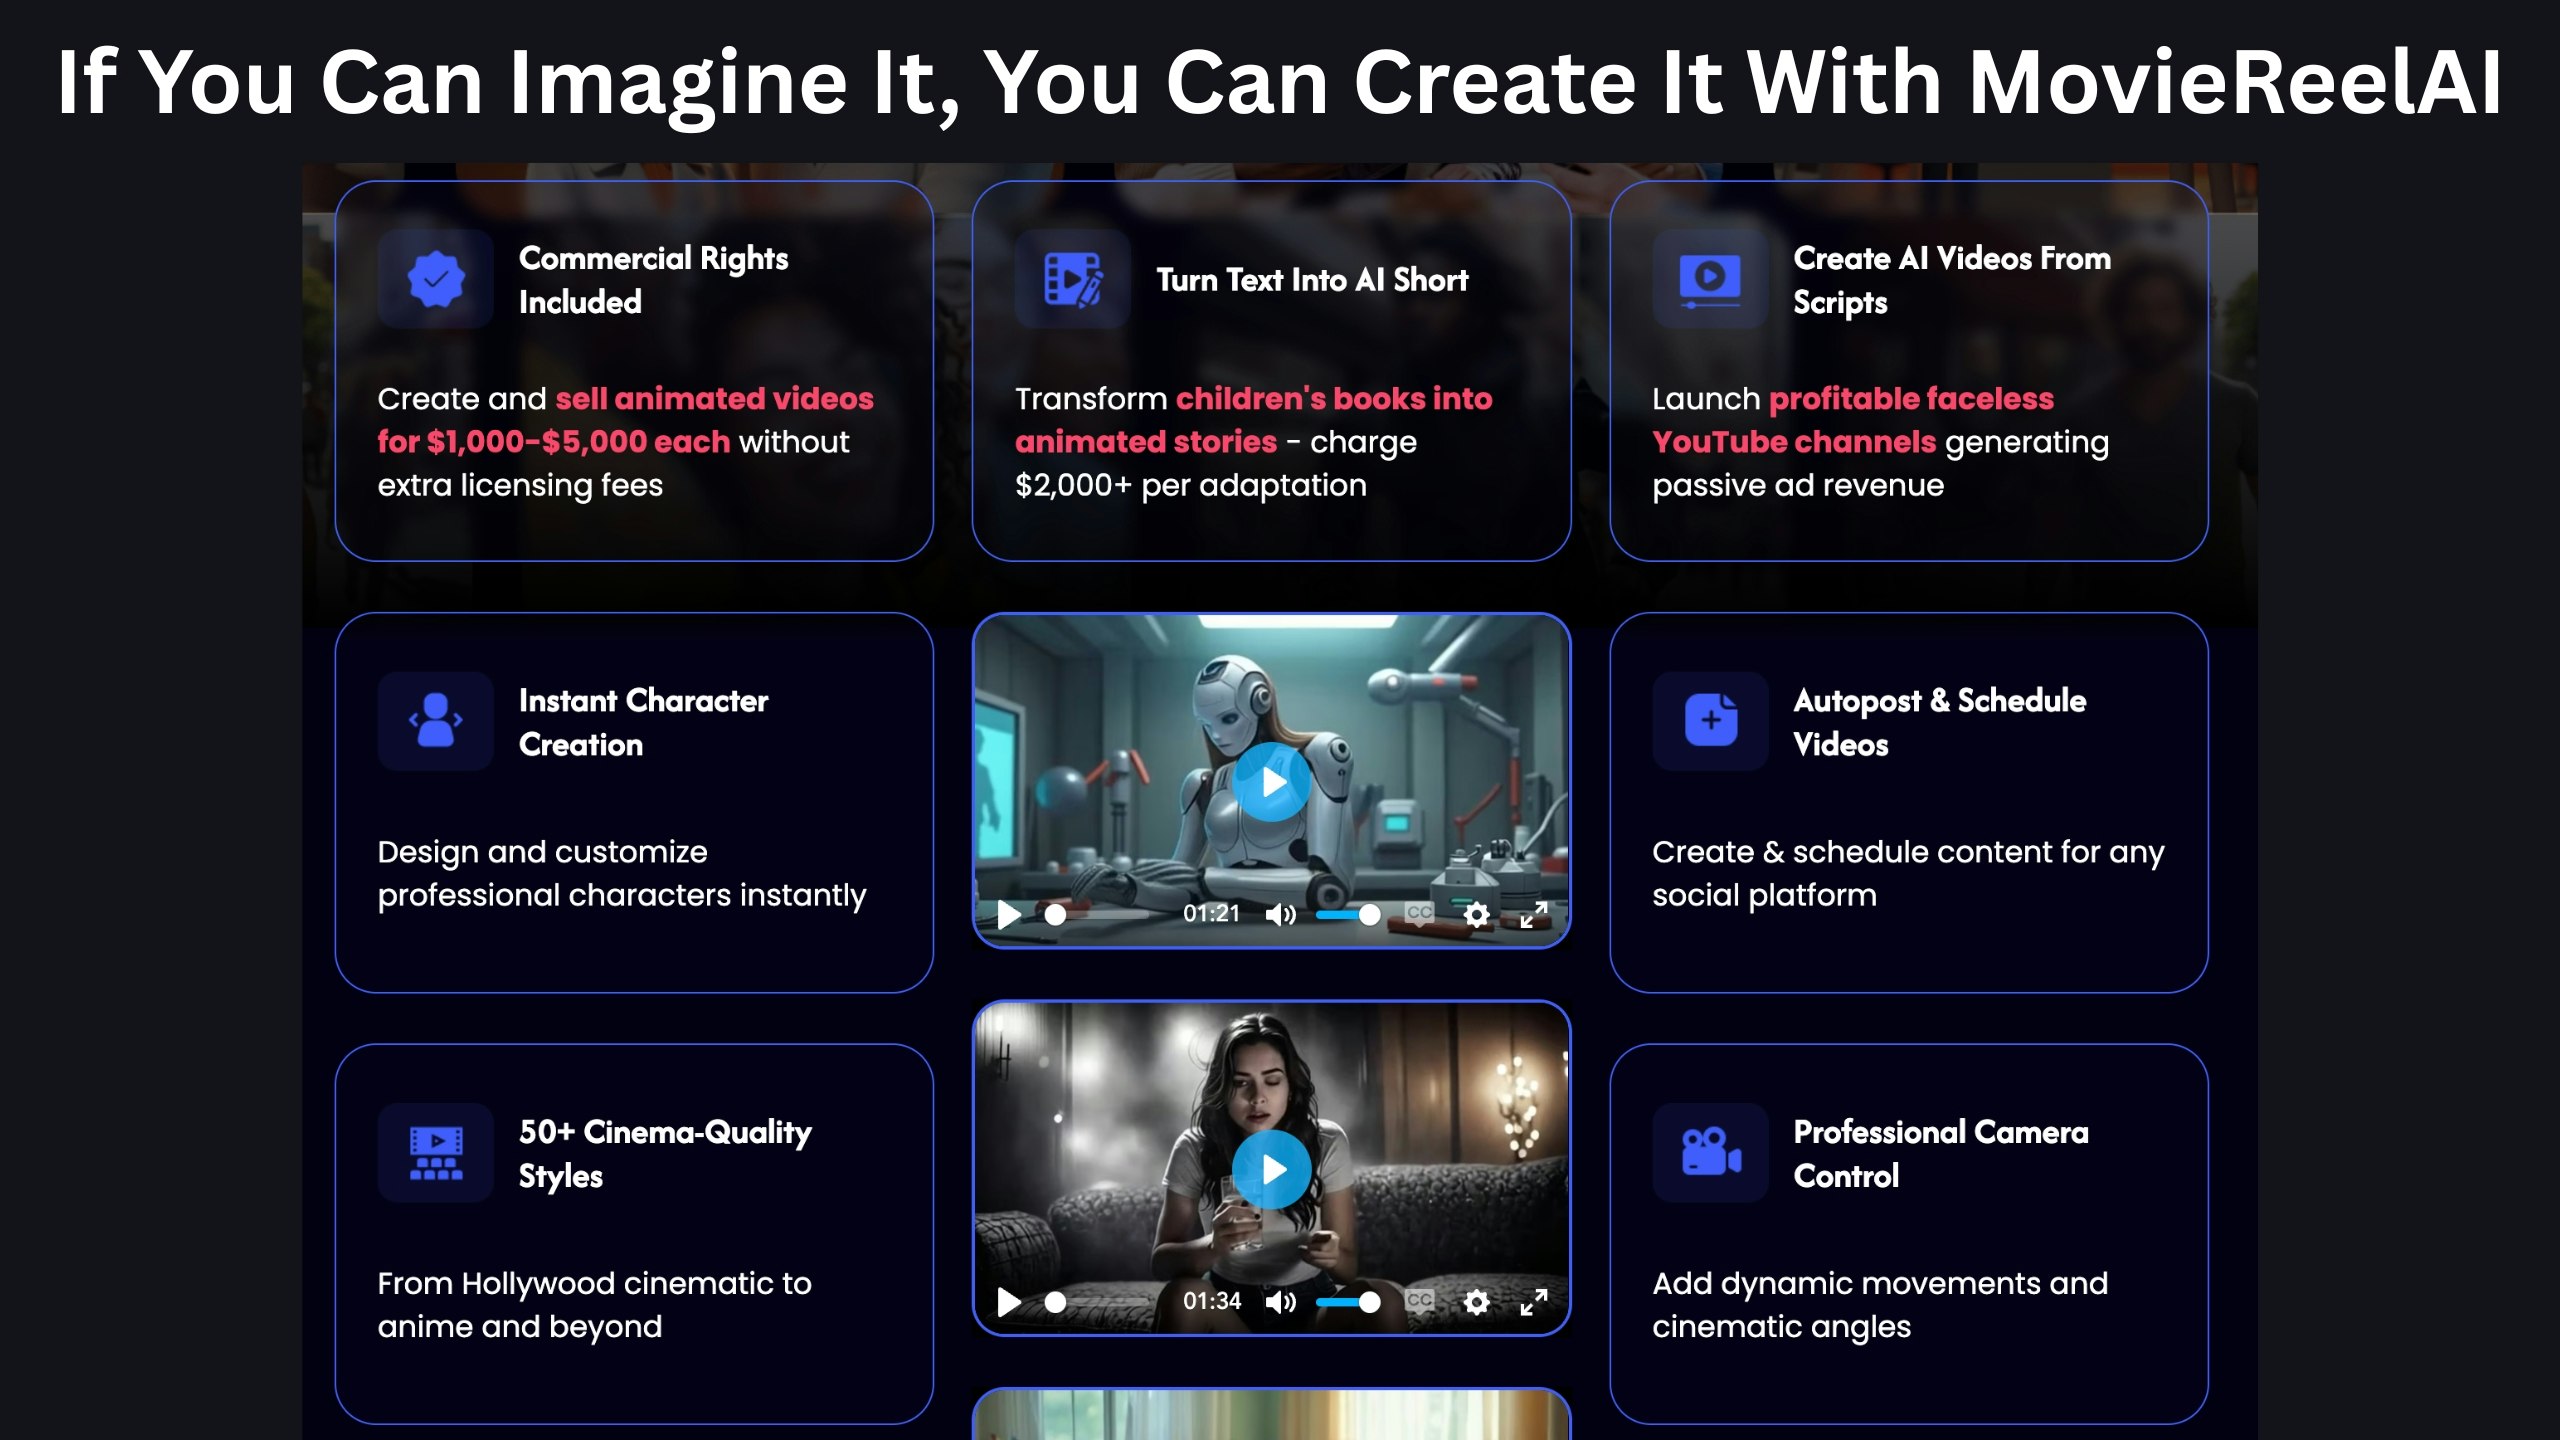The image size is (2560, 1440).
Task: Click the 50+ Cinema-Quality Styles heading
Action: pyautogui.click(x=665, y=1154)
